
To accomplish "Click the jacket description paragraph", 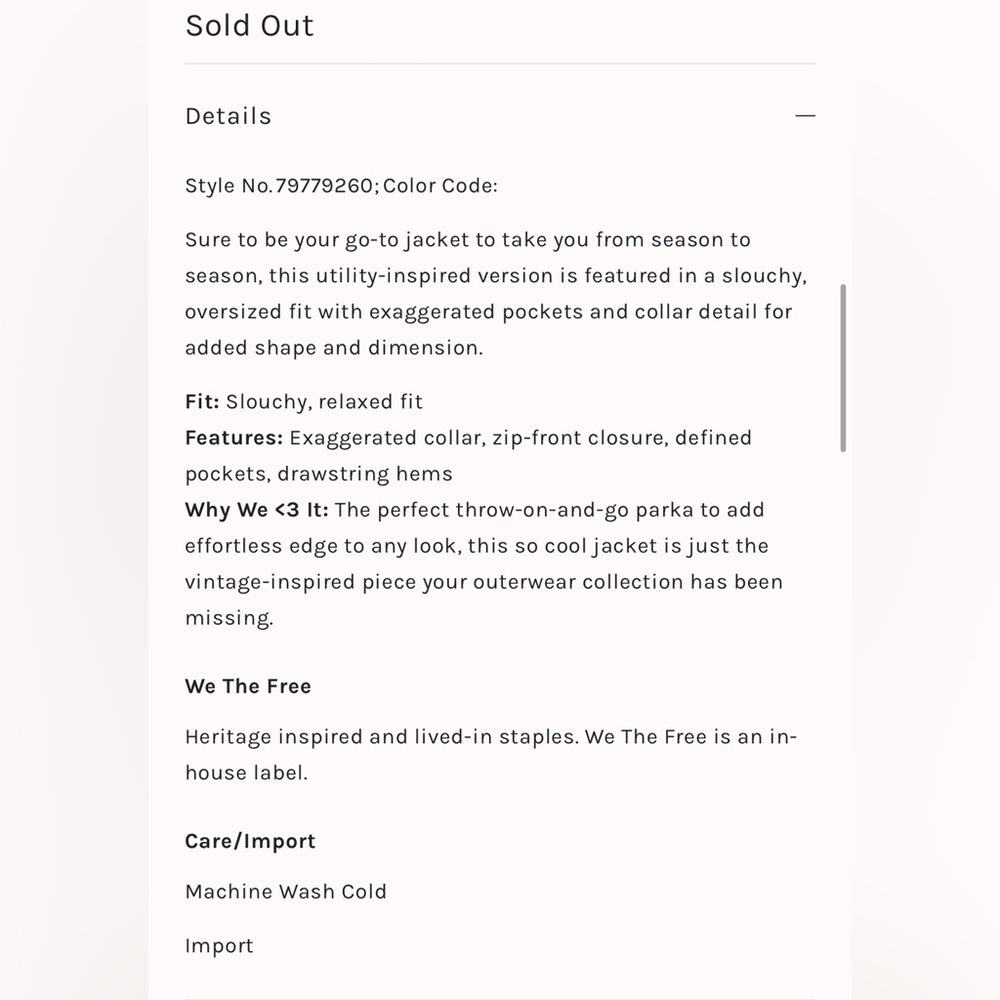I will [x=496, y=294].
